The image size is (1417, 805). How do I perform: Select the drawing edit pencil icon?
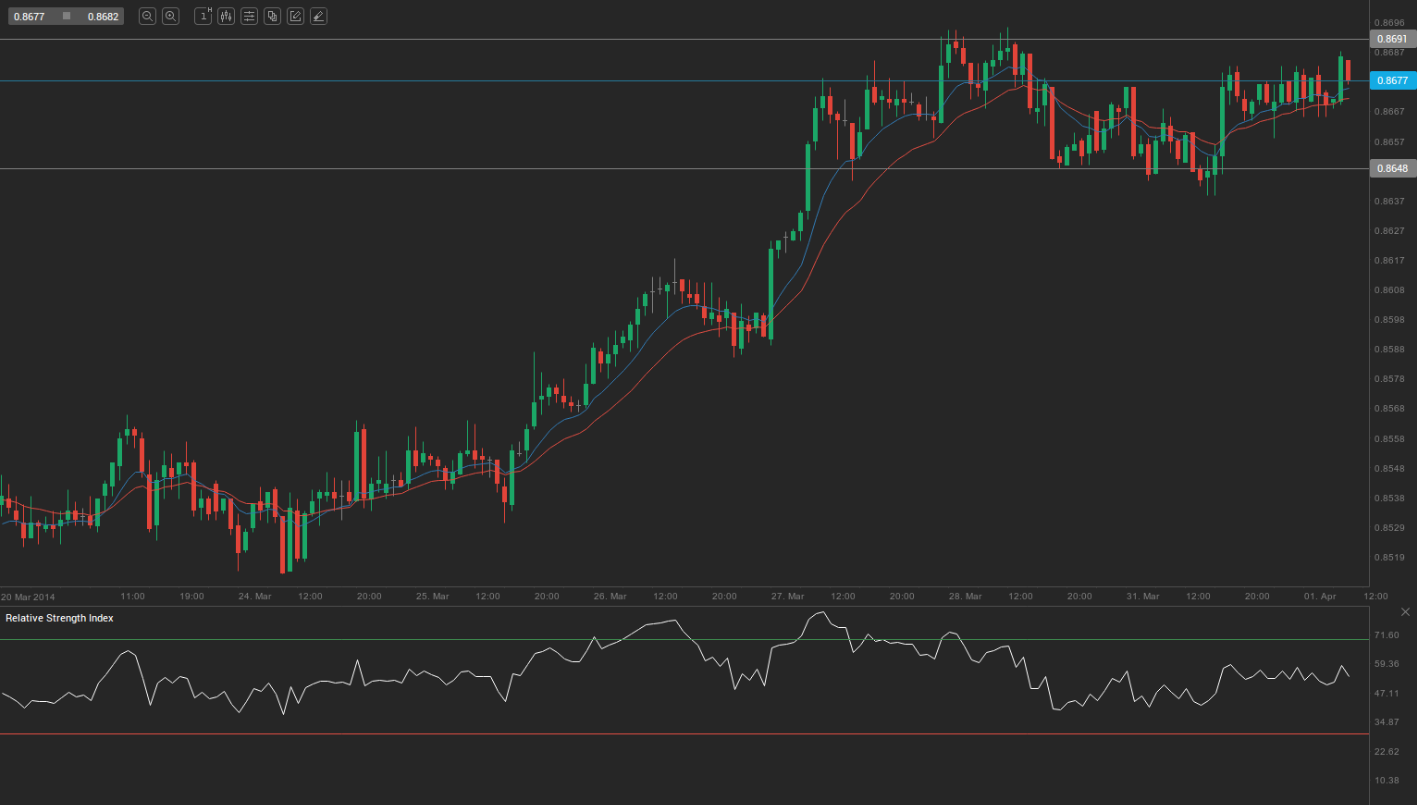point(295,16)
